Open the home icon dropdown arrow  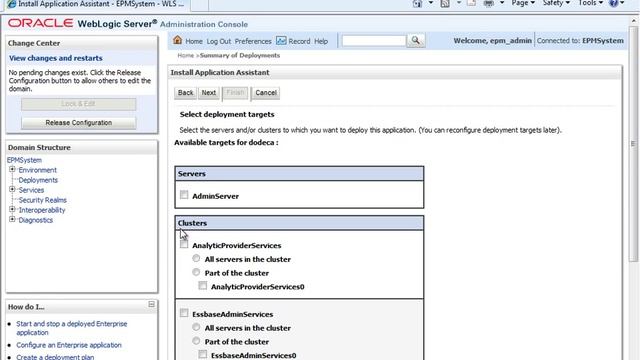[431, 3]
